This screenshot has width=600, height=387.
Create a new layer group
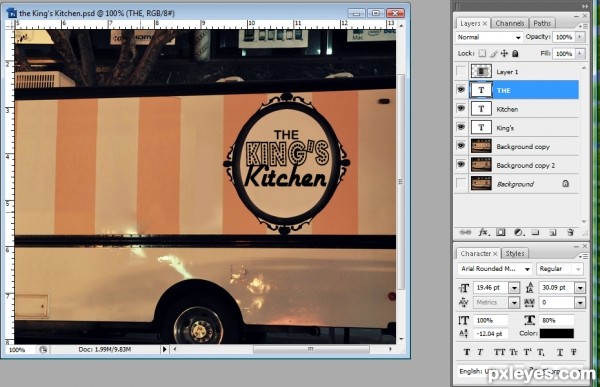click(x=535, y=232)
